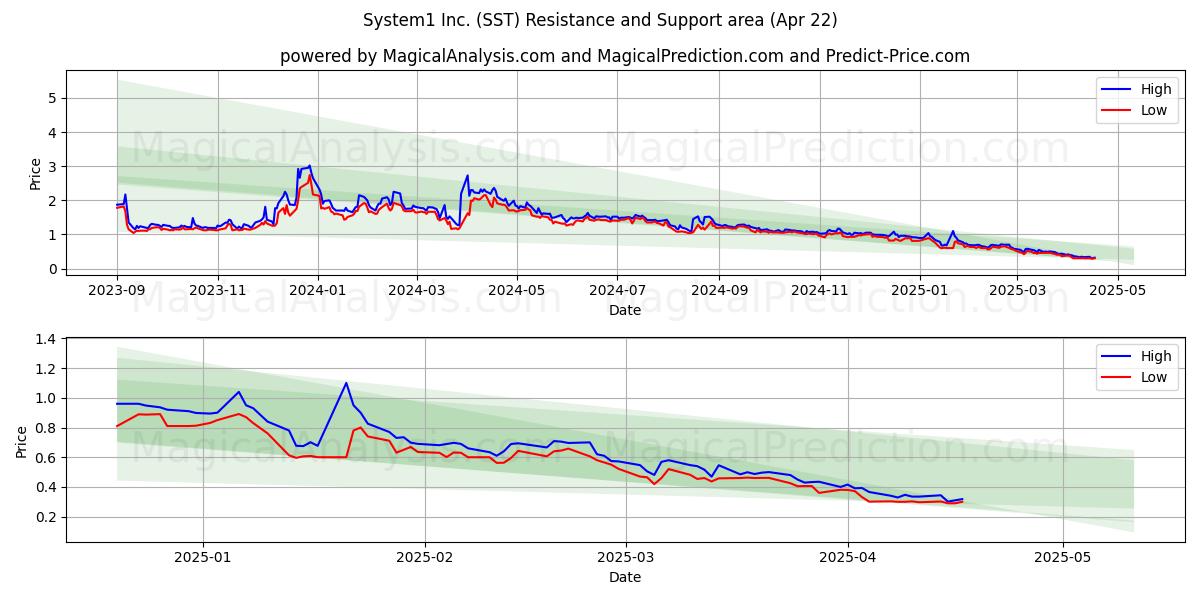The width and height of the screenshot is (1200, 600).
Task: Click the '2023-11' label on the upper x-axis
Action: click(x=218, y=290)
